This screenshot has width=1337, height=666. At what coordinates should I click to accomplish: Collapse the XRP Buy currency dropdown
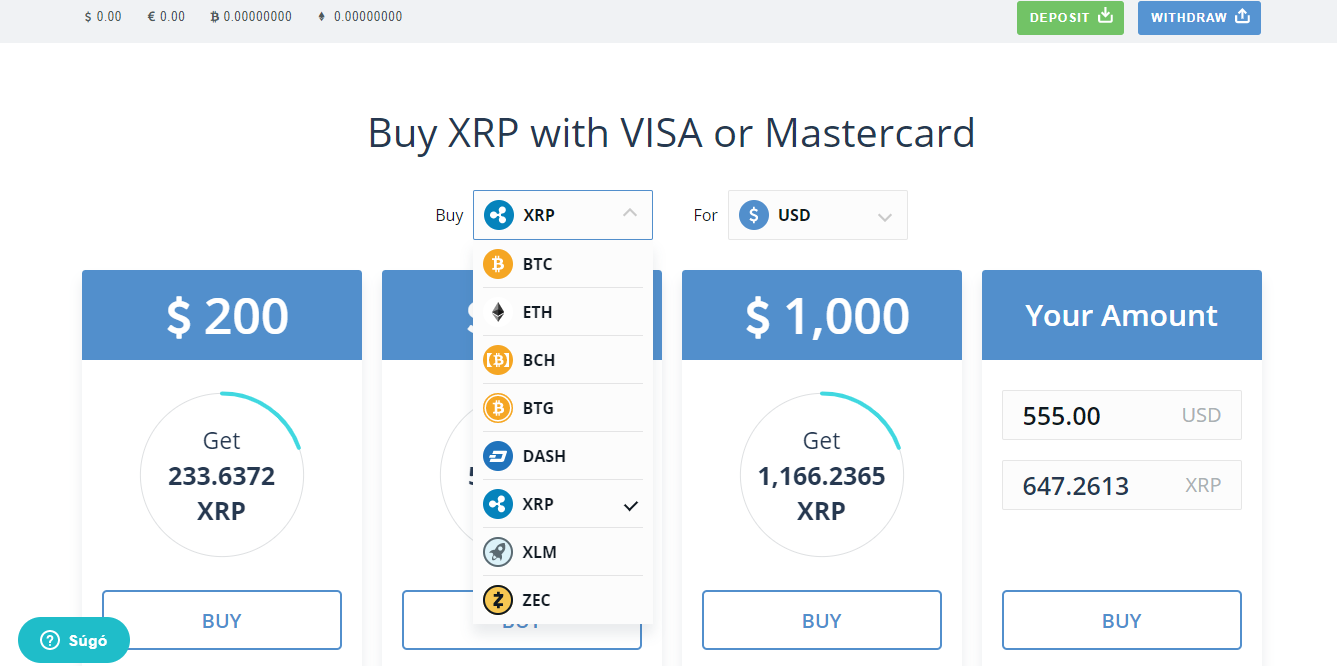point(563,215)
